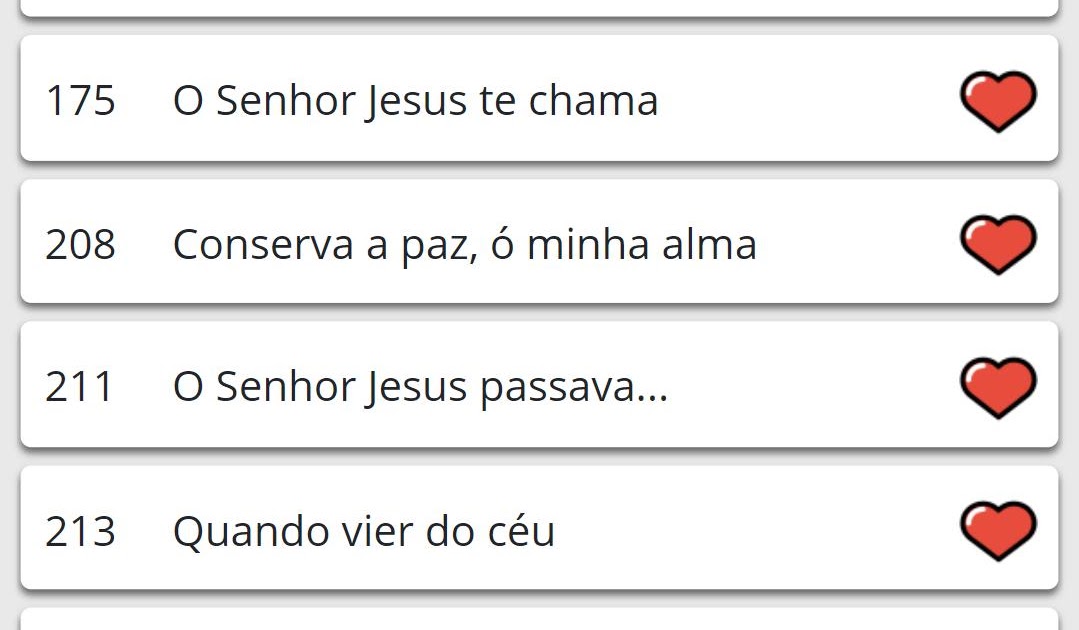
Task: Select the title O Senhor Jesus passava...
Action: point(420,387)
